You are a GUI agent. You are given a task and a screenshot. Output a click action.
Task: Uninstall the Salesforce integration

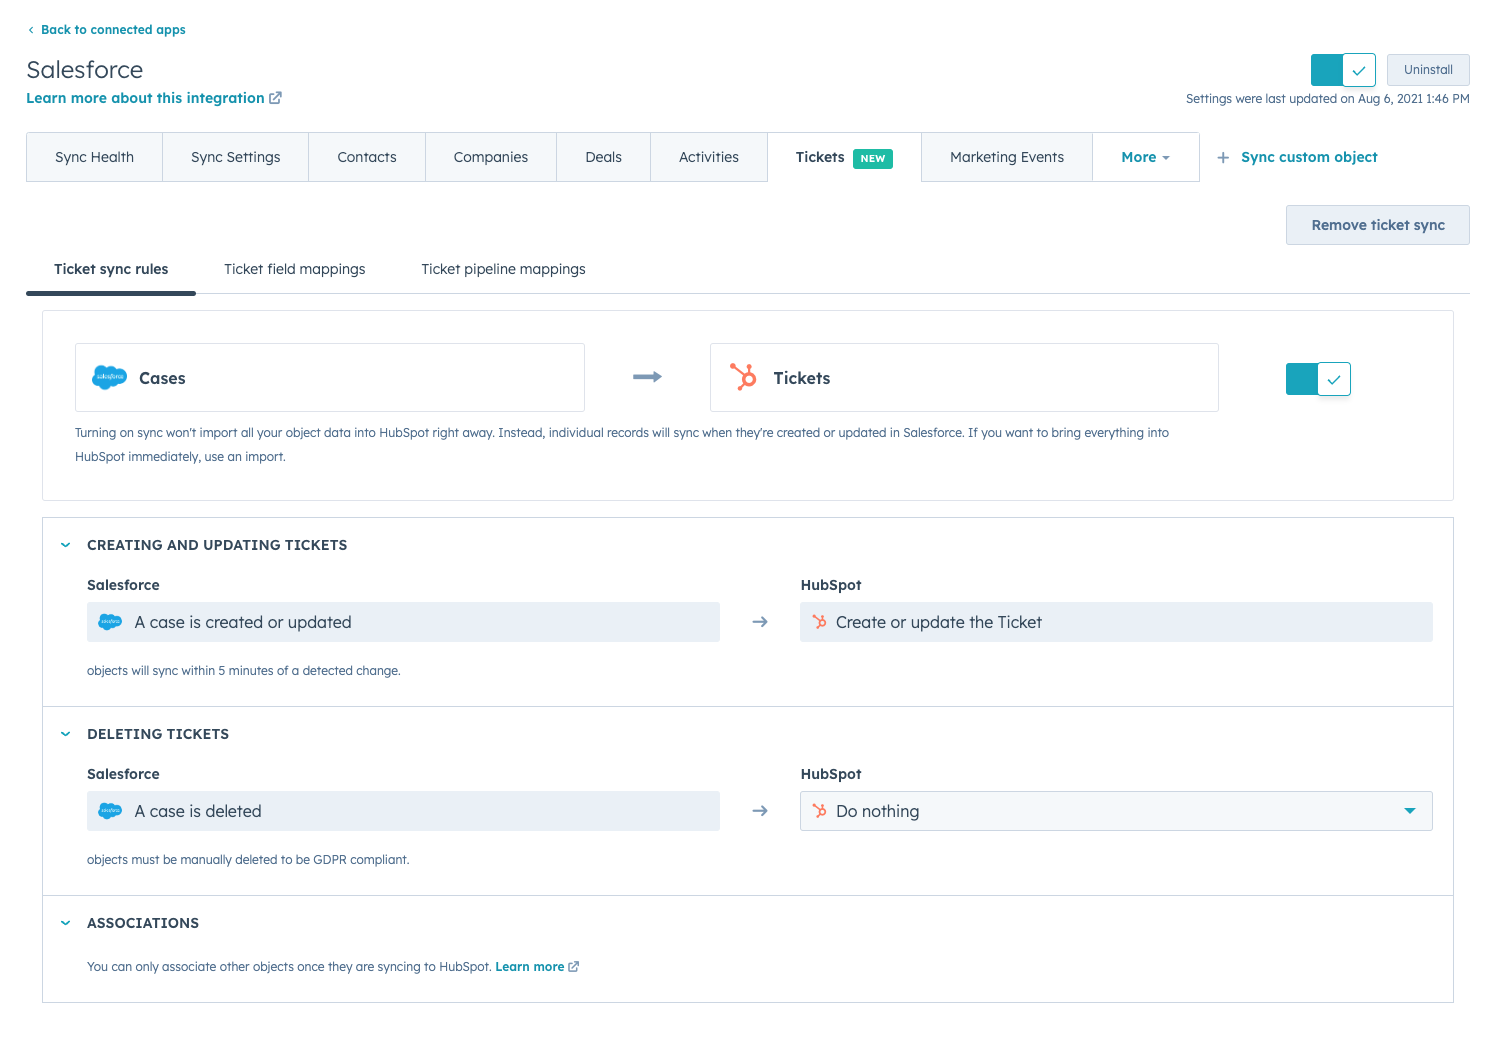click(1428, 70)
